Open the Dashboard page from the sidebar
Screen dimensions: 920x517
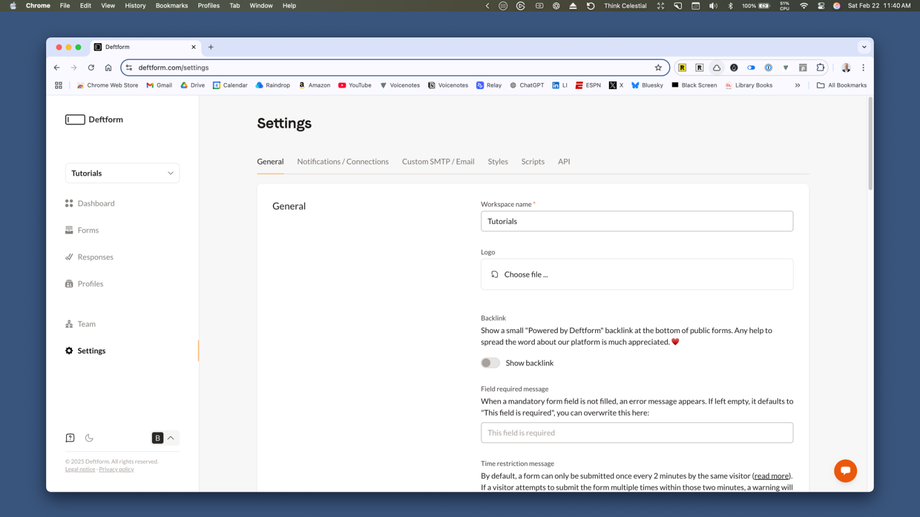point(90,203)
